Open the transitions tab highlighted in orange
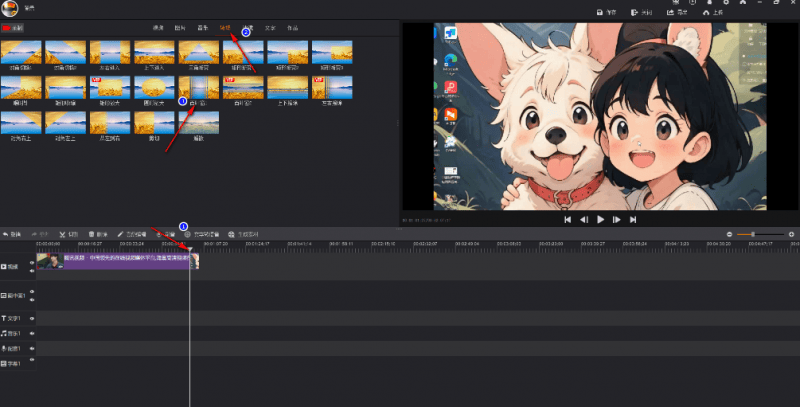Viewport: 800px width, 407px height. (x=227, y=28)
